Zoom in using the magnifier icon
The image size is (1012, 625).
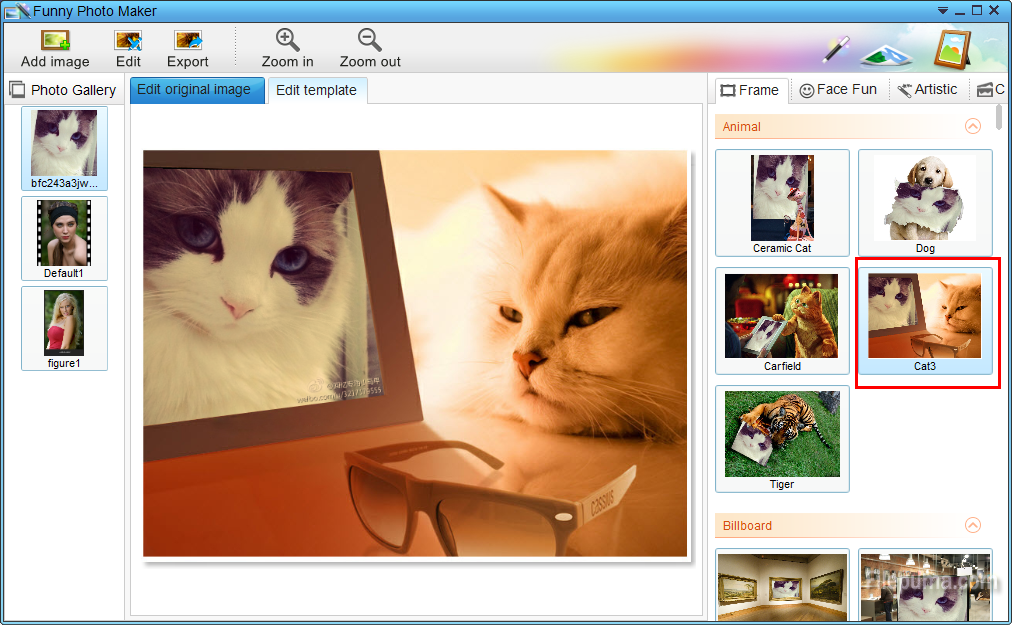(x=288, y=41)
